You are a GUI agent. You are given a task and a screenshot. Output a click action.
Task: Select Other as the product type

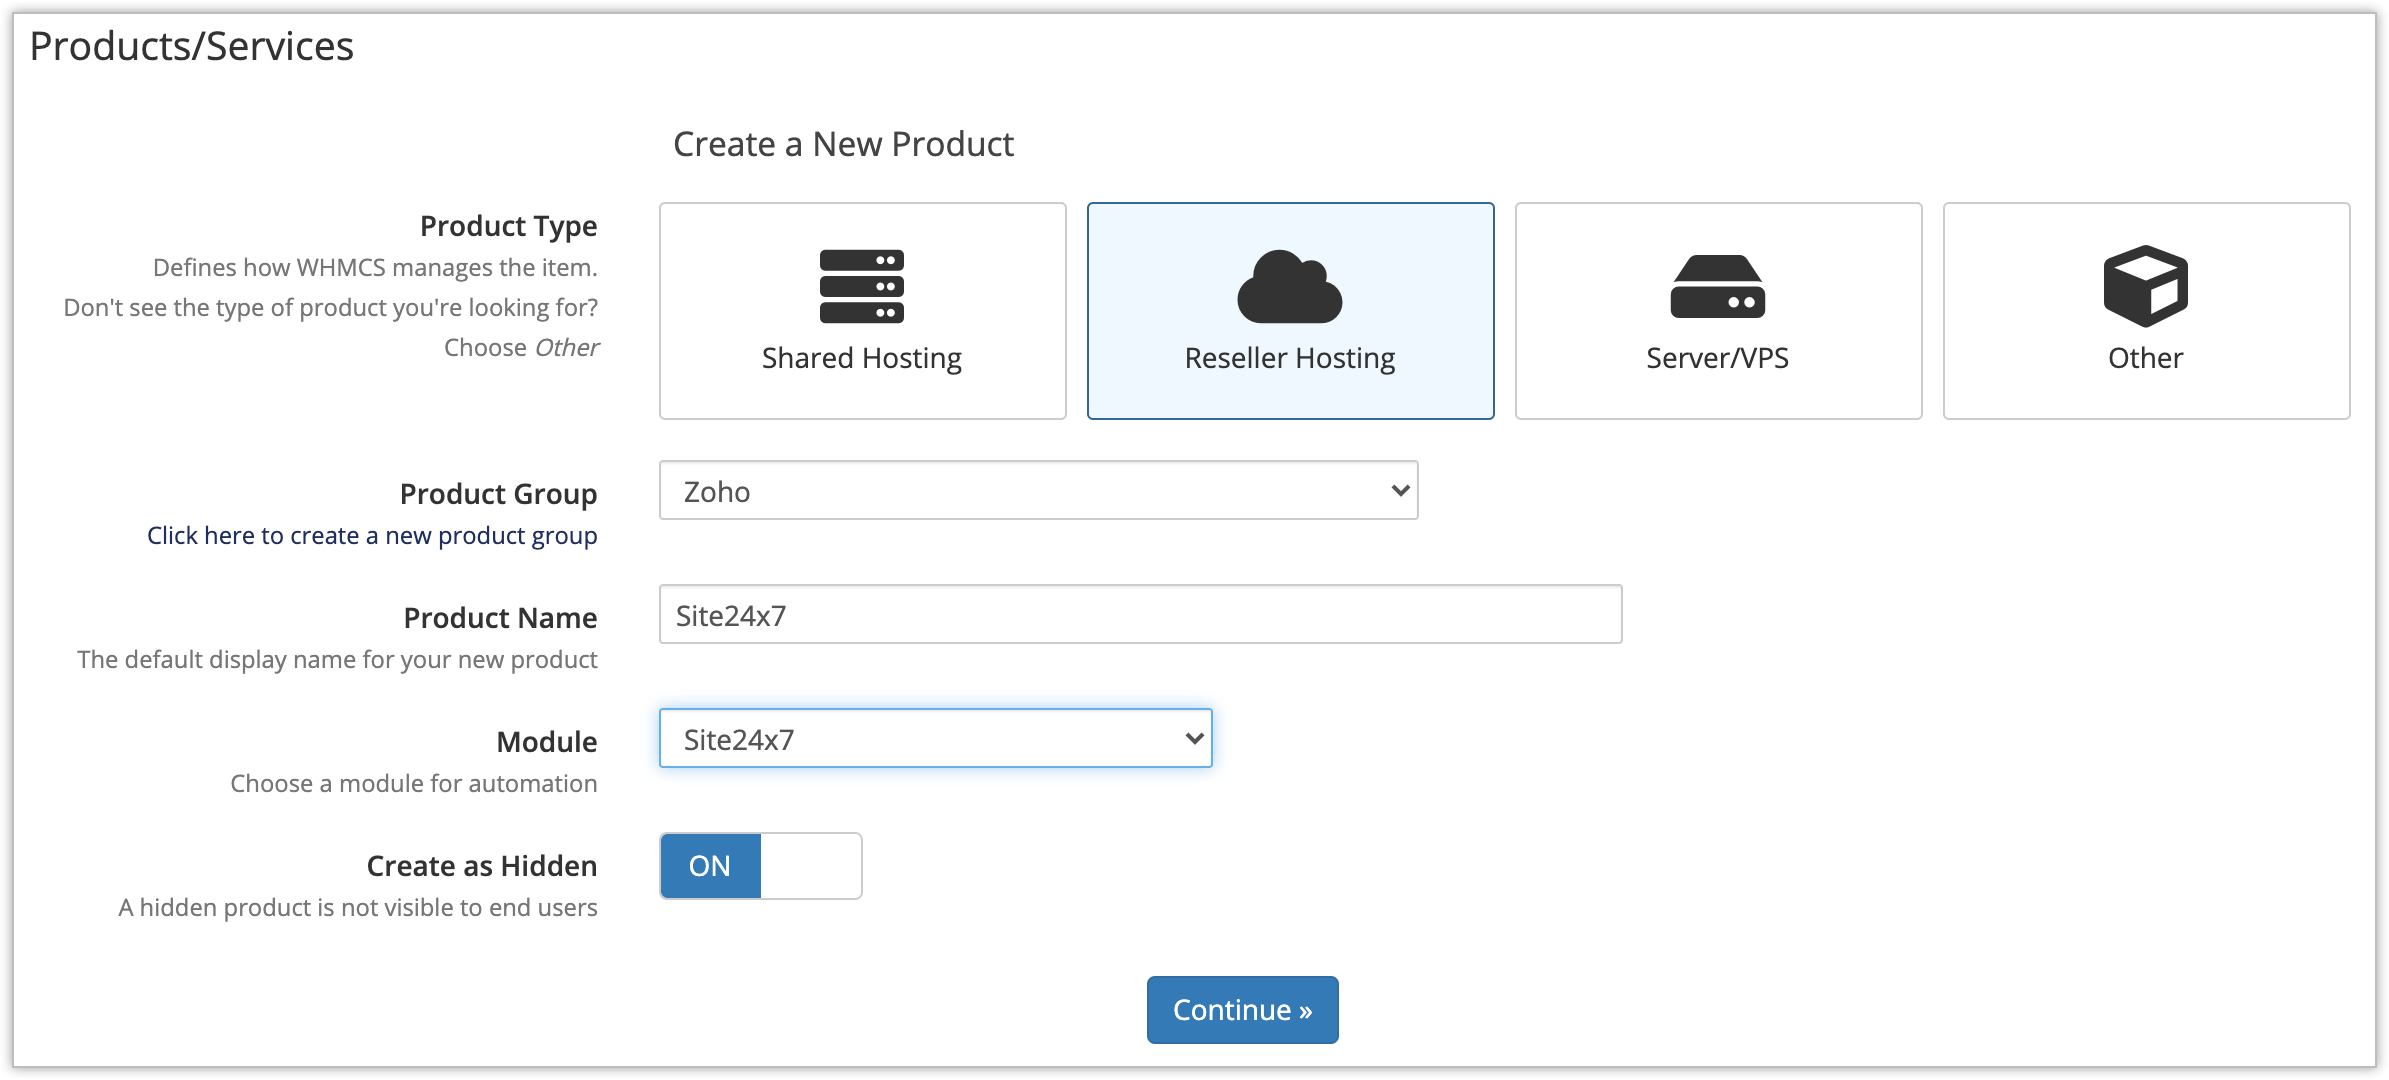point(2146,311)
